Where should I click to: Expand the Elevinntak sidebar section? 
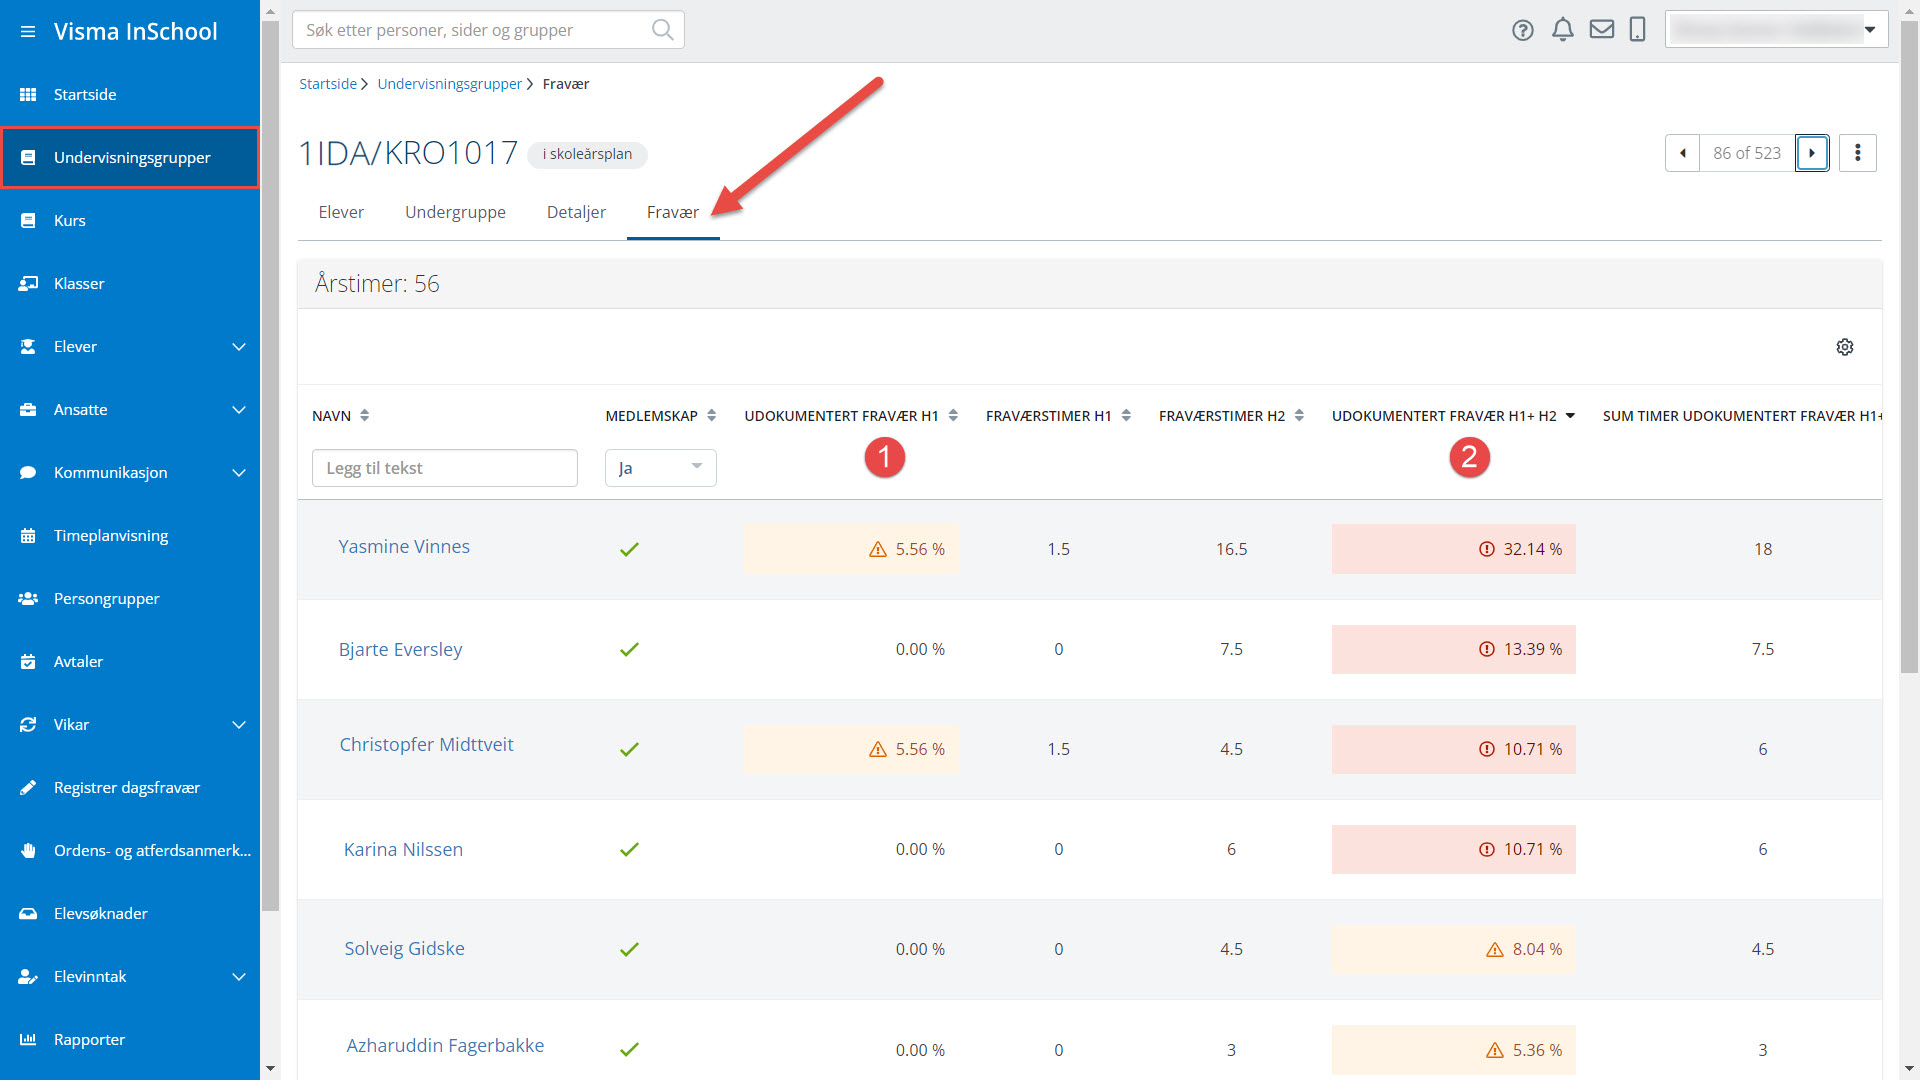(239, 977)
